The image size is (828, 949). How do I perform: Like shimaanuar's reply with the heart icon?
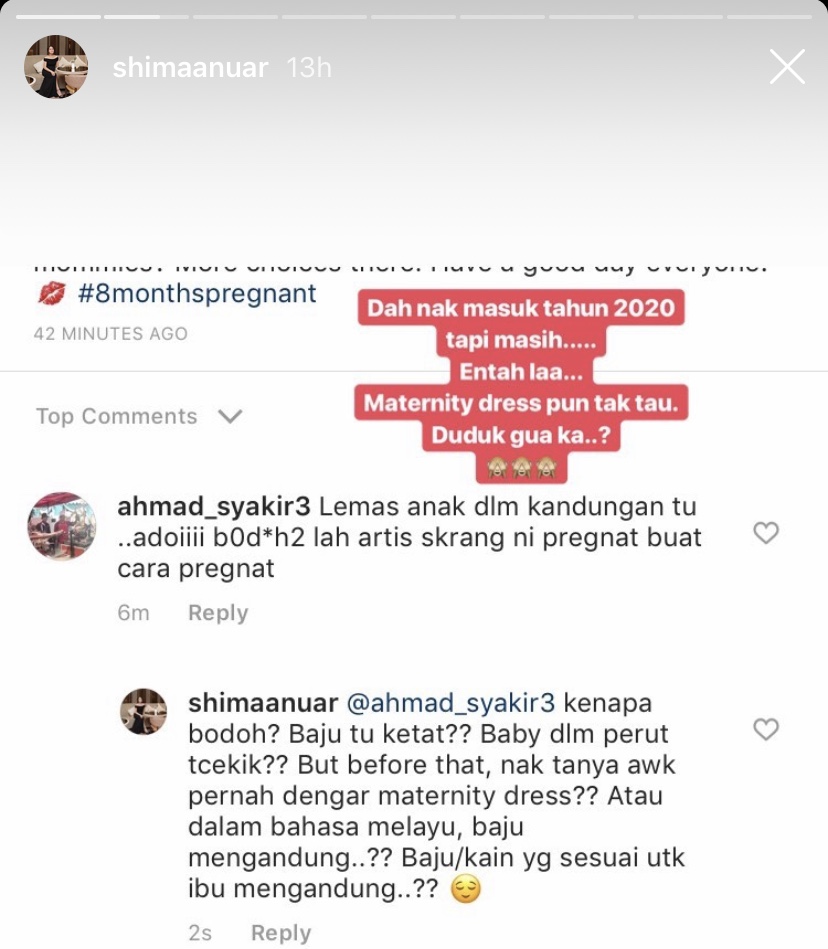coord(766,729)
